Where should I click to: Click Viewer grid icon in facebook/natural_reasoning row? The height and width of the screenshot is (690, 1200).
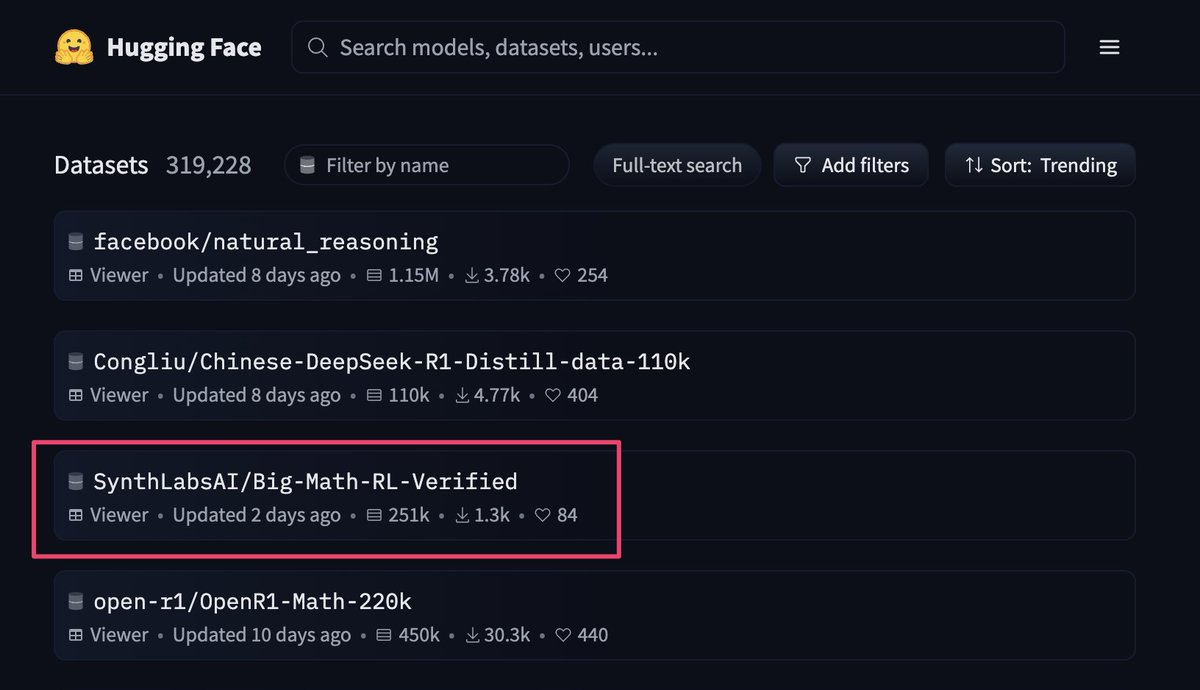[x=75, y=275]
